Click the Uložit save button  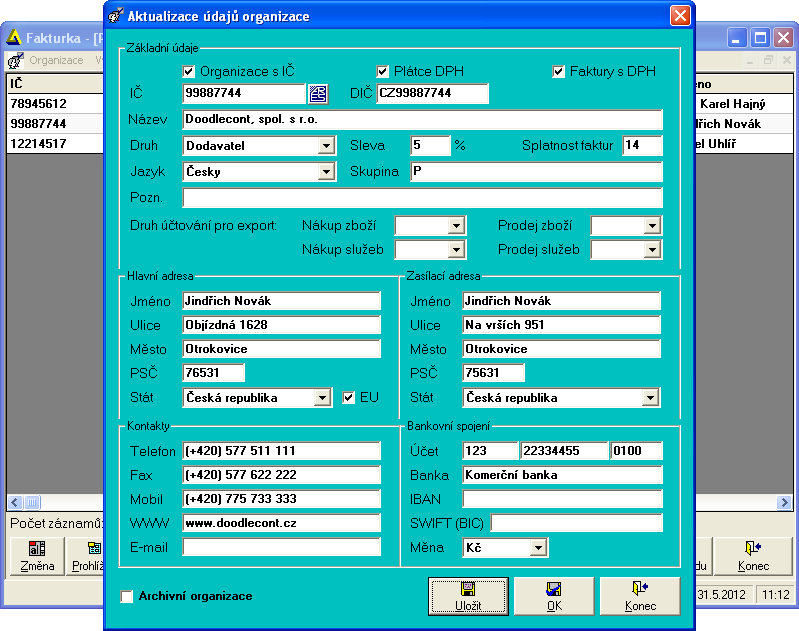point(468,596)
